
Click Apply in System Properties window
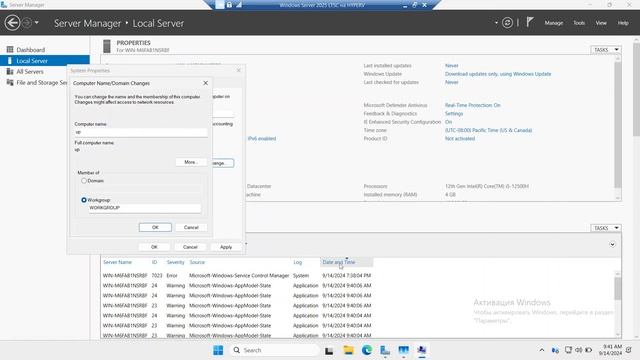click(x=226, y=247)
